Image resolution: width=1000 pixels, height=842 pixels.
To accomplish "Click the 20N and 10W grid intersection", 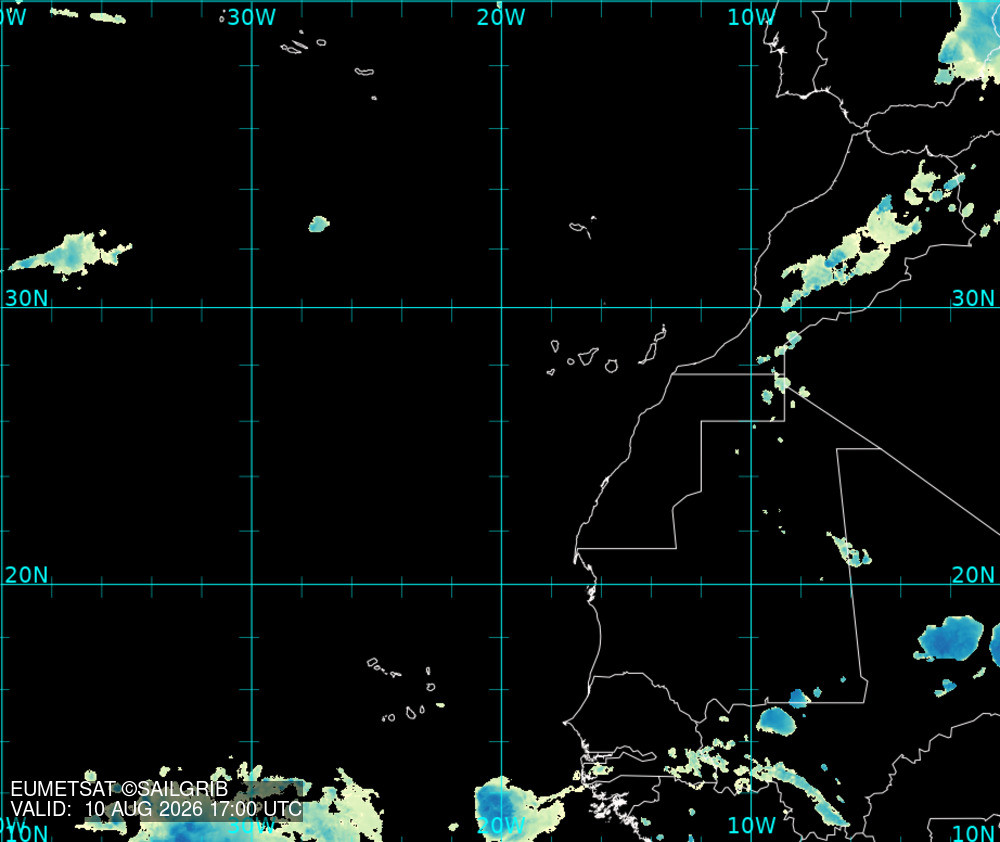I will (x=751, y=584).
